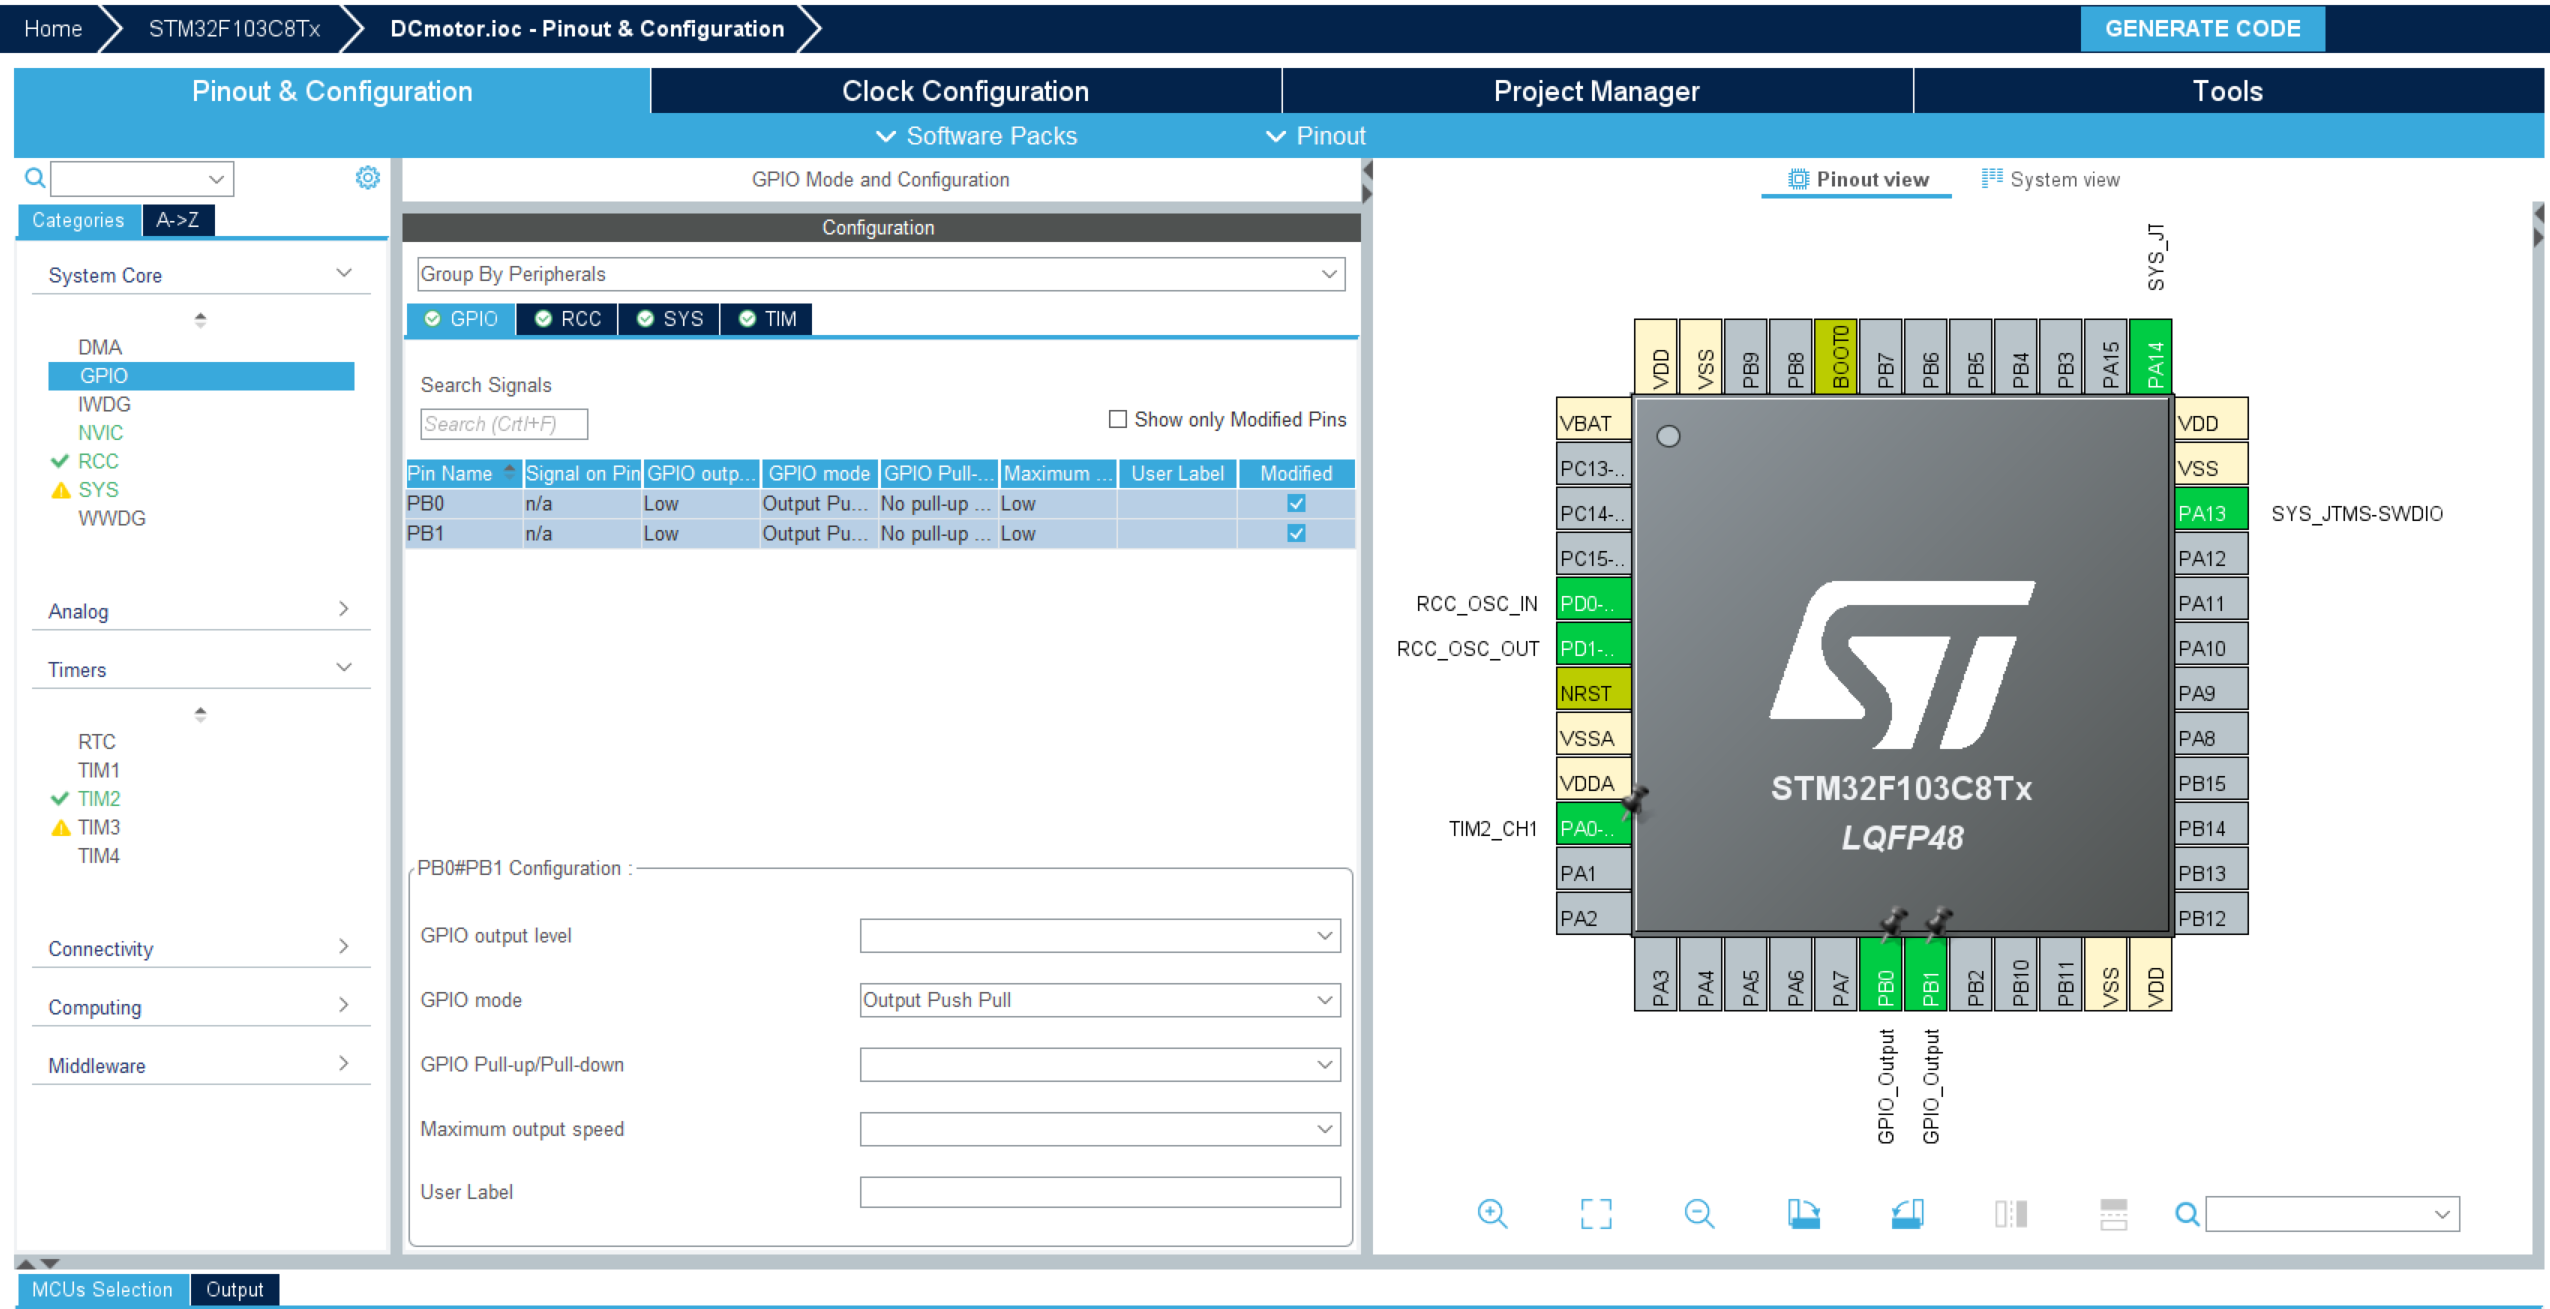Rotate the chip package counterclockwise
Viewport: 2550px width, 1309px height.
[x=1908, y=1213]
